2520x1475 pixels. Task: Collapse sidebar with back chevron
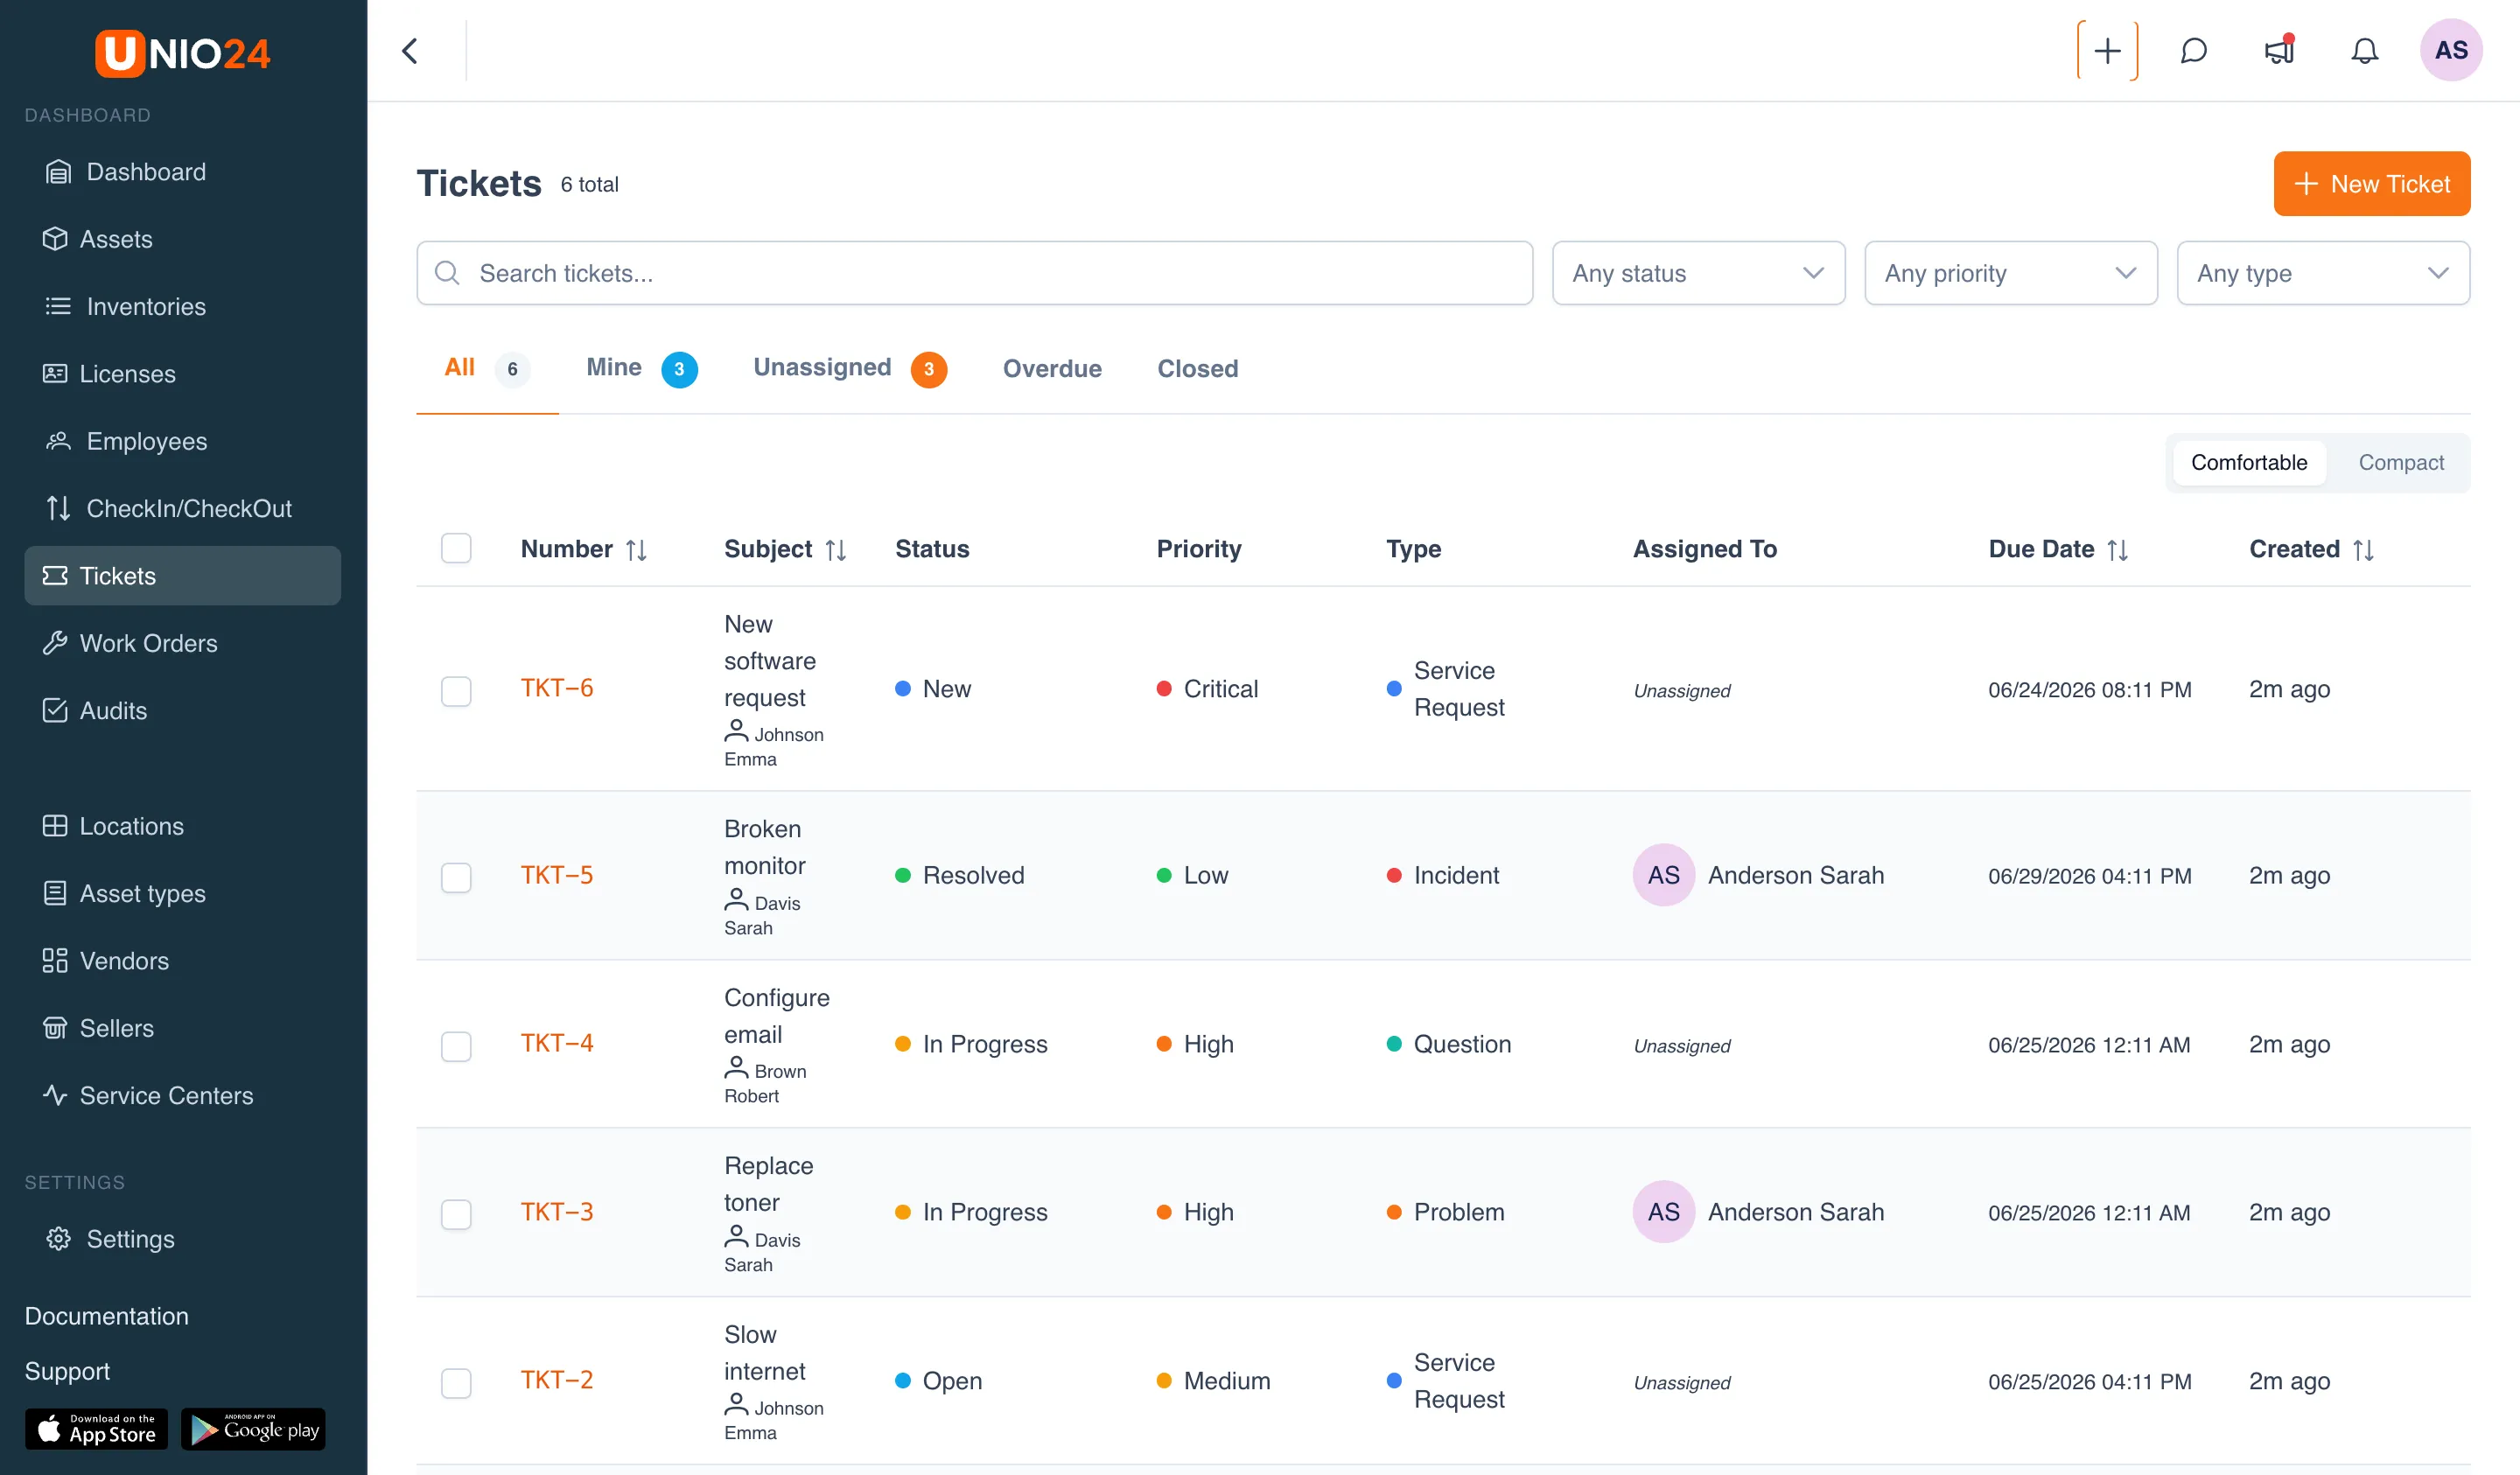410,51
